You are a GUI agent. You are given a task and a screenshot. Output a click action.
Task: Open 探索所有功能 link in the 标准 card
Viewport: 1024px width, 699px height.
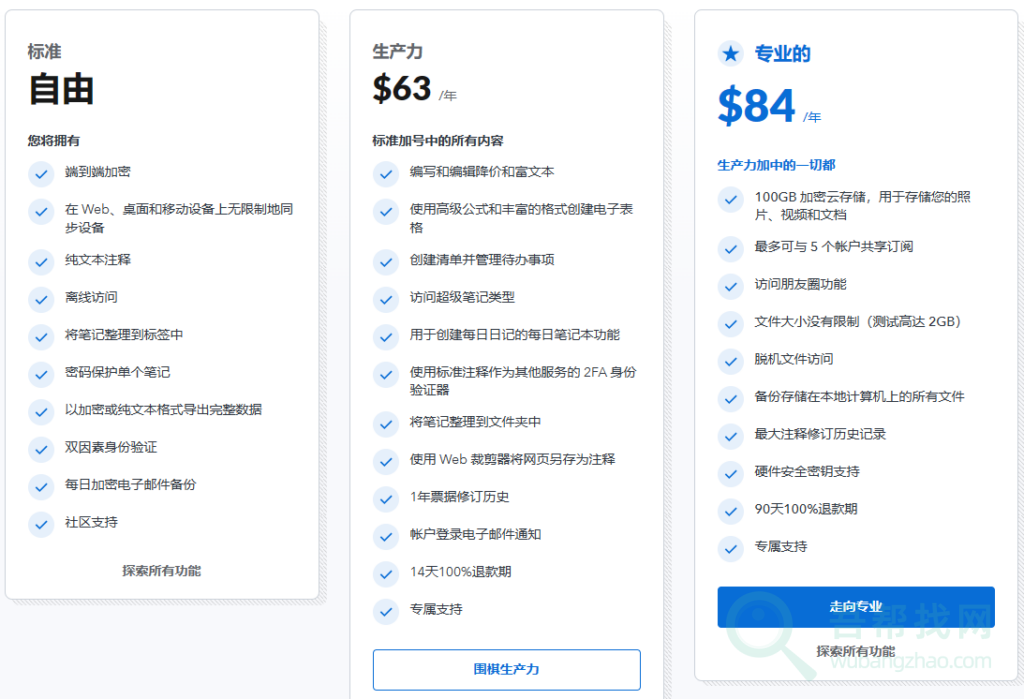pyautogui.click(x=162, y=571)
